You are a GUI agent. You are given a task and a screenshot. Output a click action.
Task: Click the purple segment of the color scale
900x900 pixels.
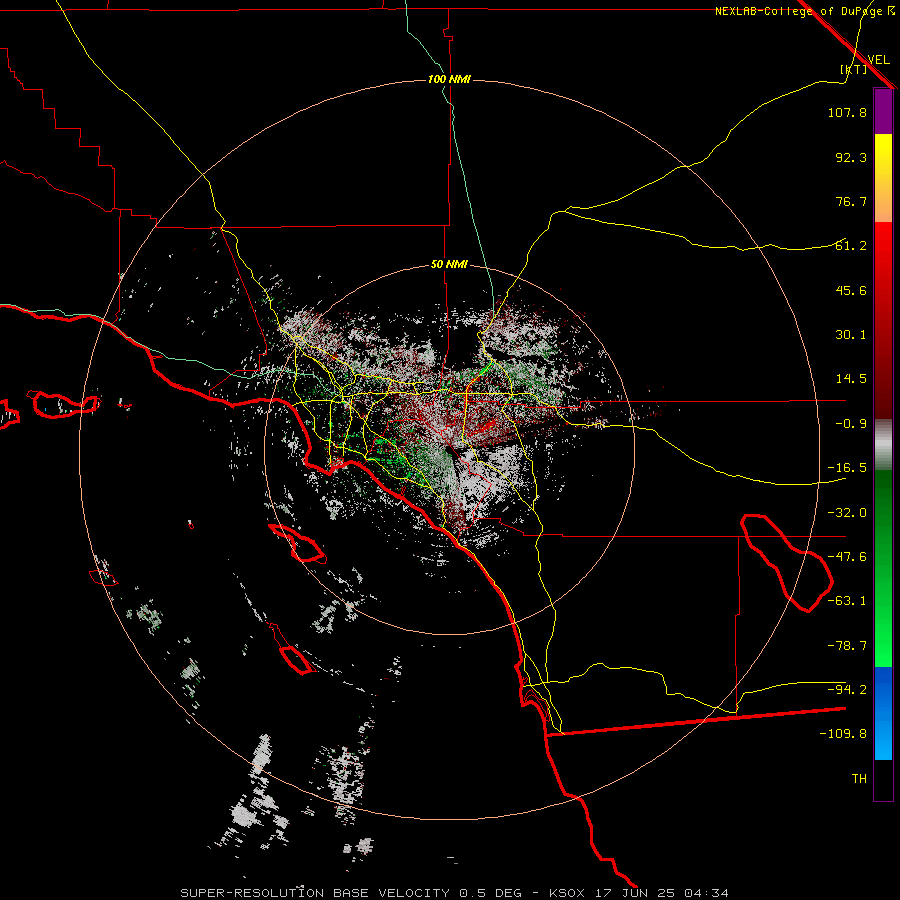pyautogui.click(x=883, y=111)
